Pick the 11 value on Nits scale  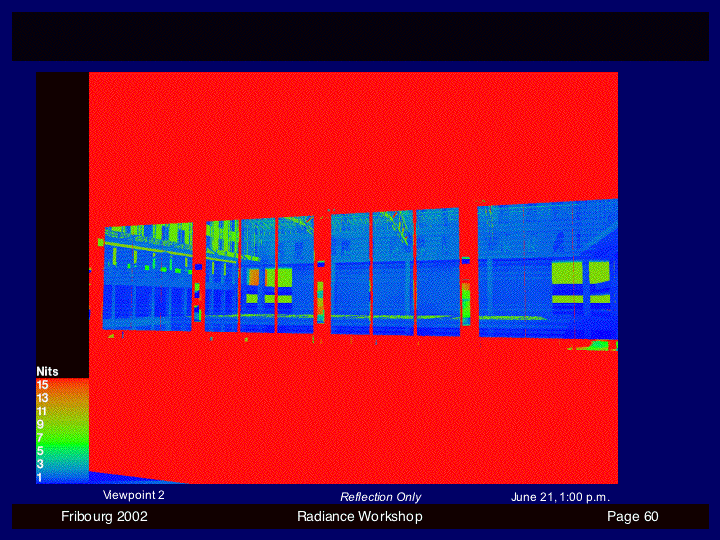42,411
